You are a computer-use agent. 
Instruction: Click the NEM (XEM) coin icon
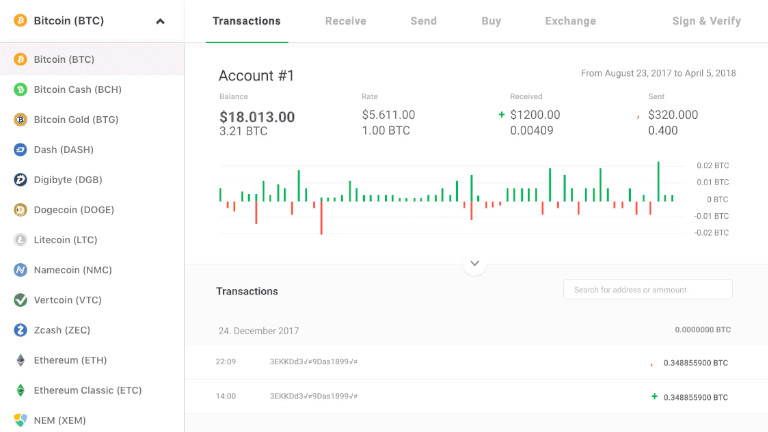[x=20, y=419]
